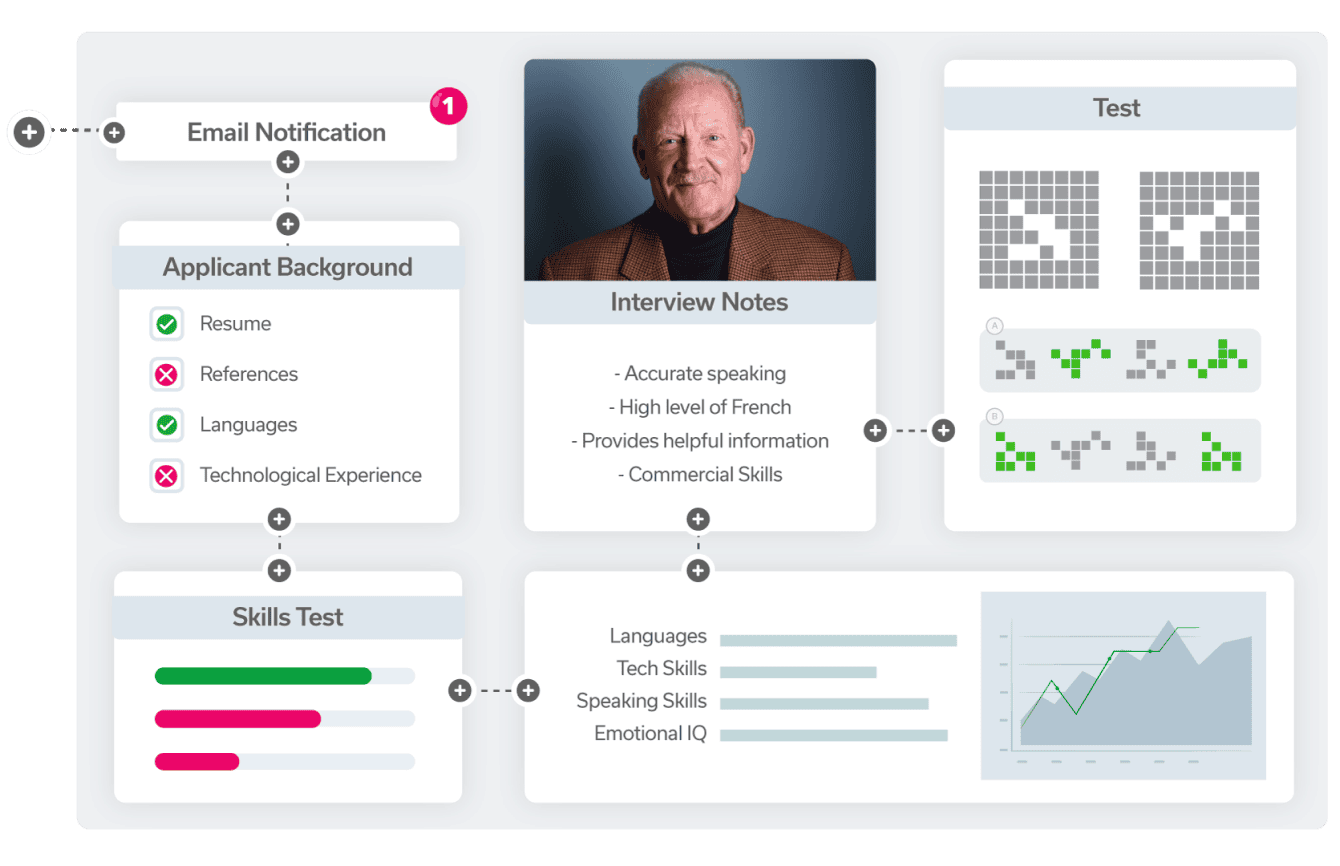Open the pink notification badge showing 1
The image size is (1340, 866).
(448, 106)
